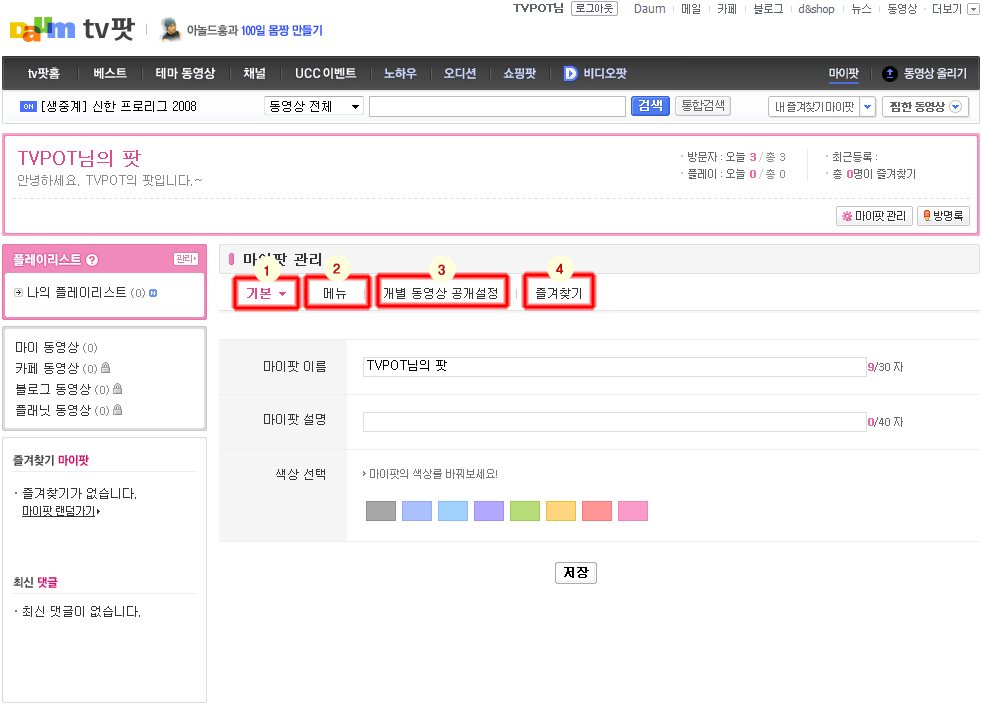
Task: Click the 통합검색 button
Action: point(703,106)
